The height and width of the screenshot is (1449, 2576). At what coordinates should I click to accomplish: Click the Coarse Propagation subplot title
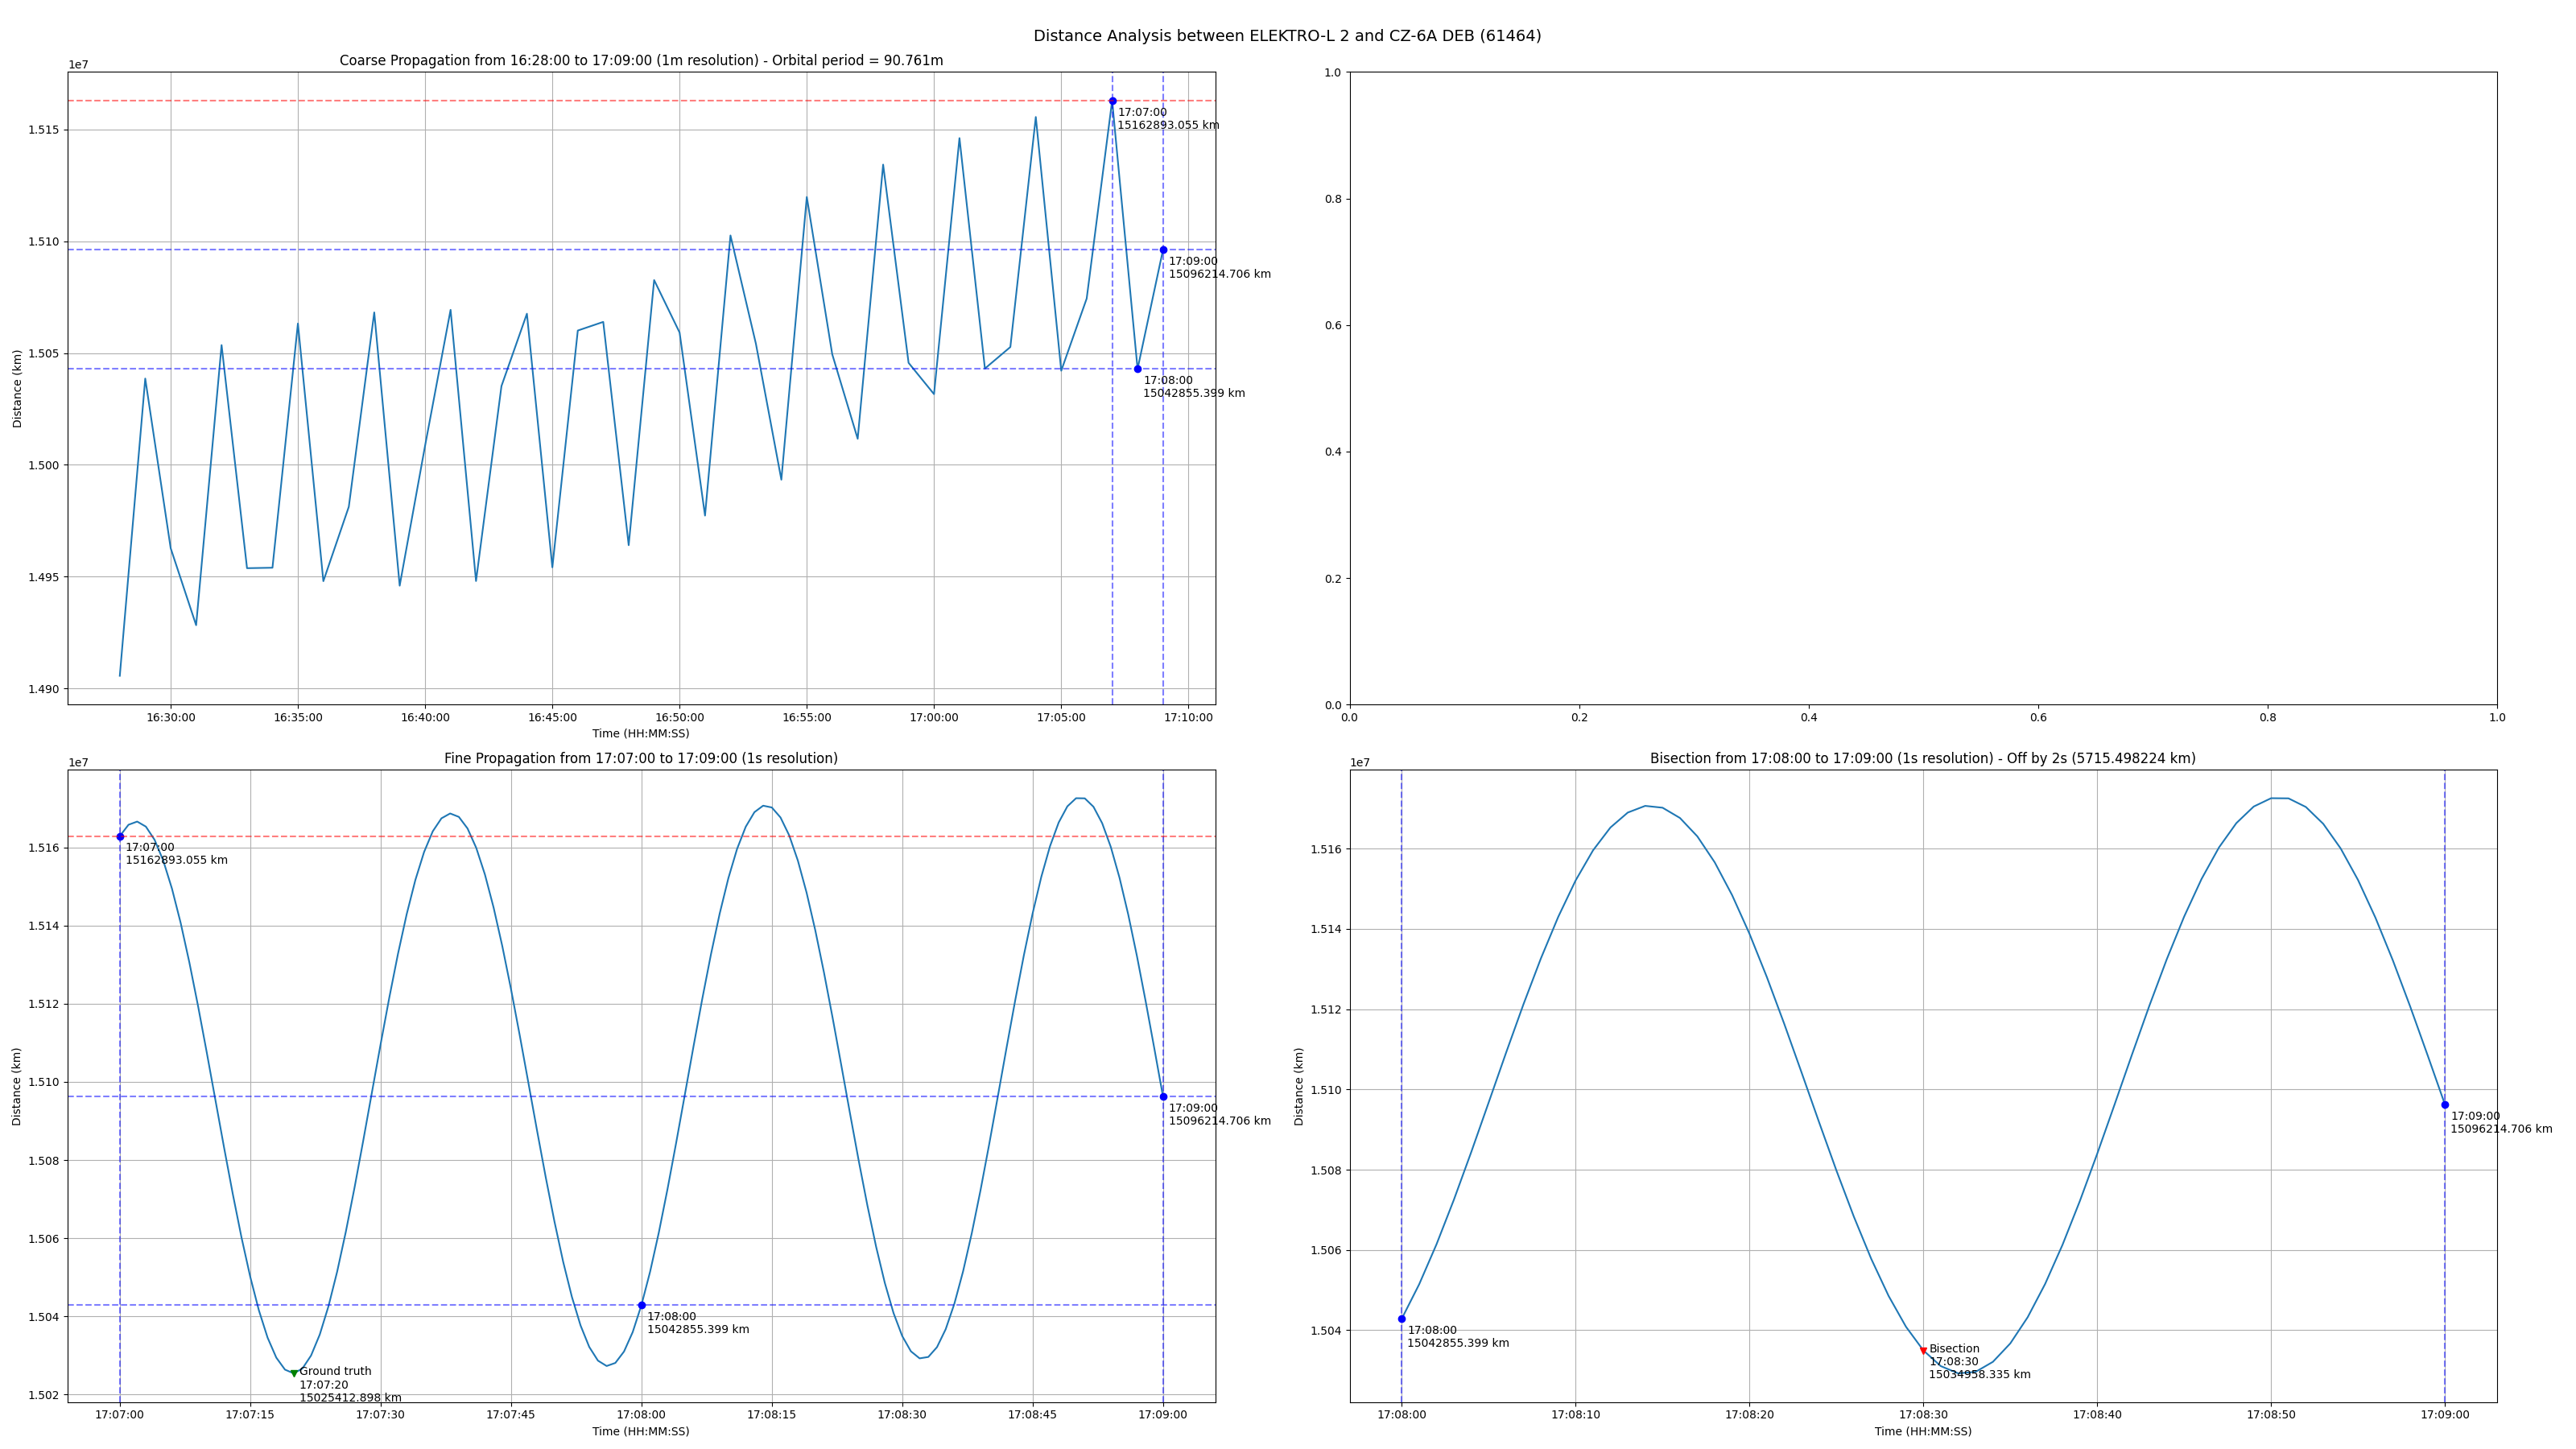tap(641, 61)
